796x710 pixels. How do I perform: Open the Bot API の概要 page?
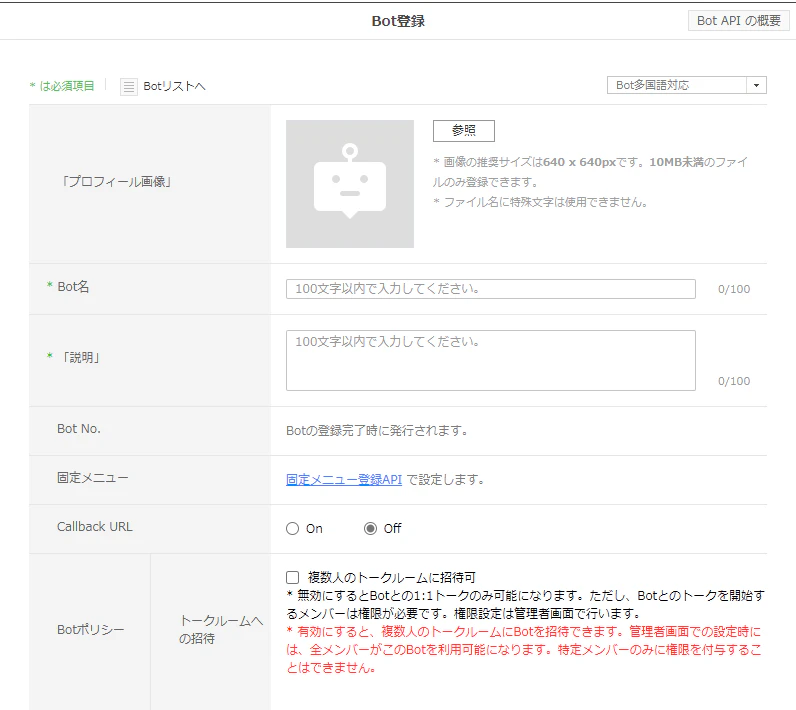[738, 21]
